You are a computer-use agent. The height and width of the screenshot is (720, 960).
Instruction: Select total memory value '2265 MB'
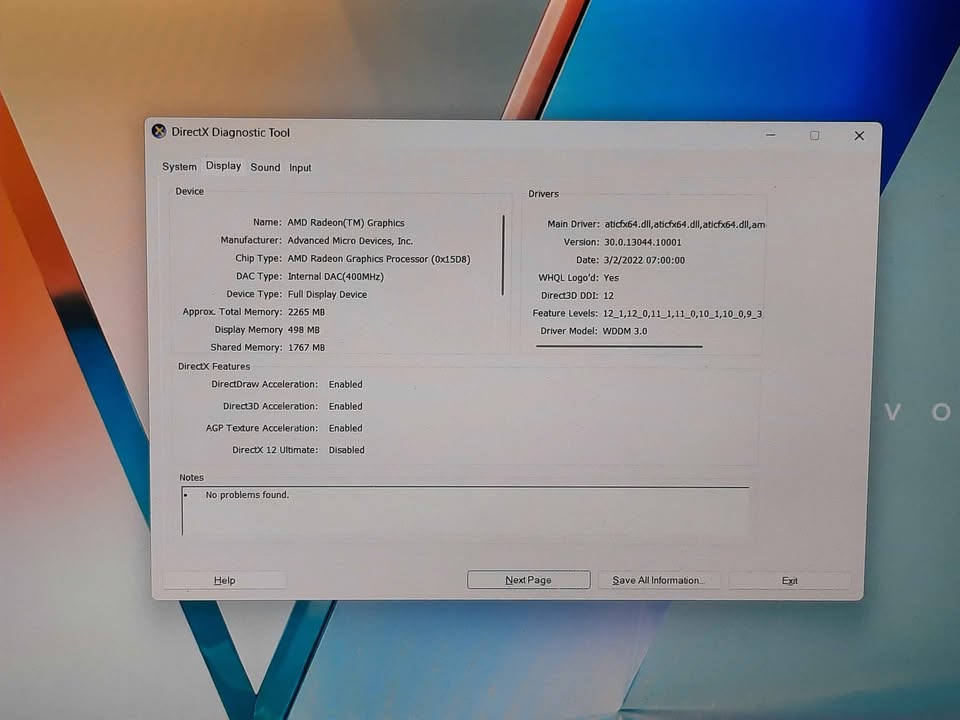306,312
